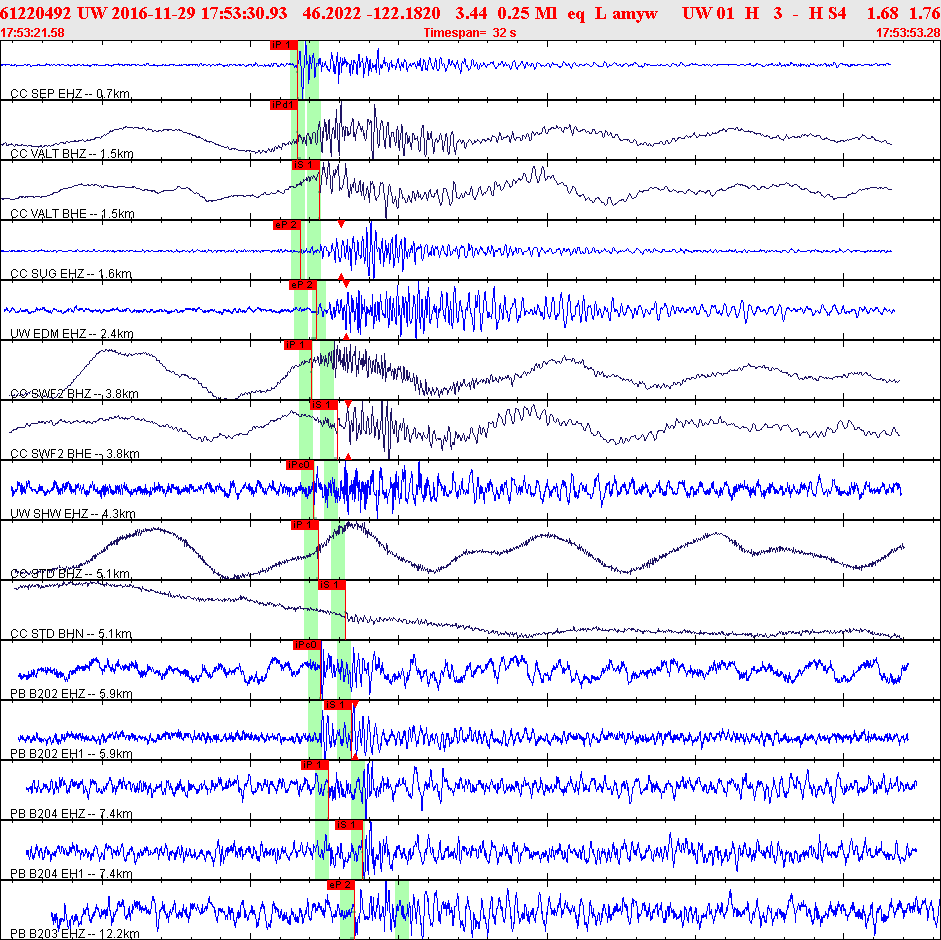Click the event ID 61220492 in the header

click(x=35, y=13)
